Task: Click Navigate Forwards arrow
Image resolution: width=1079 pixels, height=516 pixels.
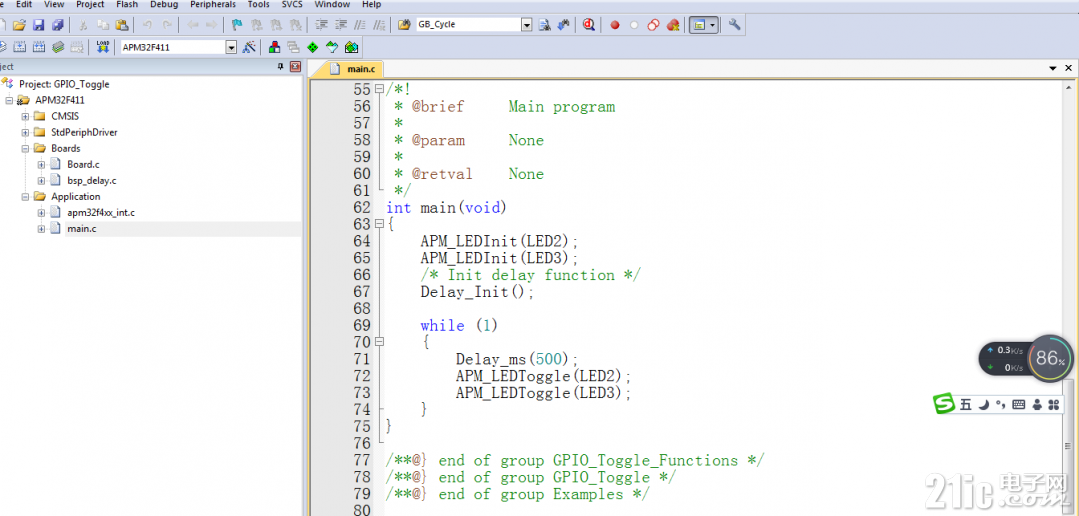Action: 211,25
